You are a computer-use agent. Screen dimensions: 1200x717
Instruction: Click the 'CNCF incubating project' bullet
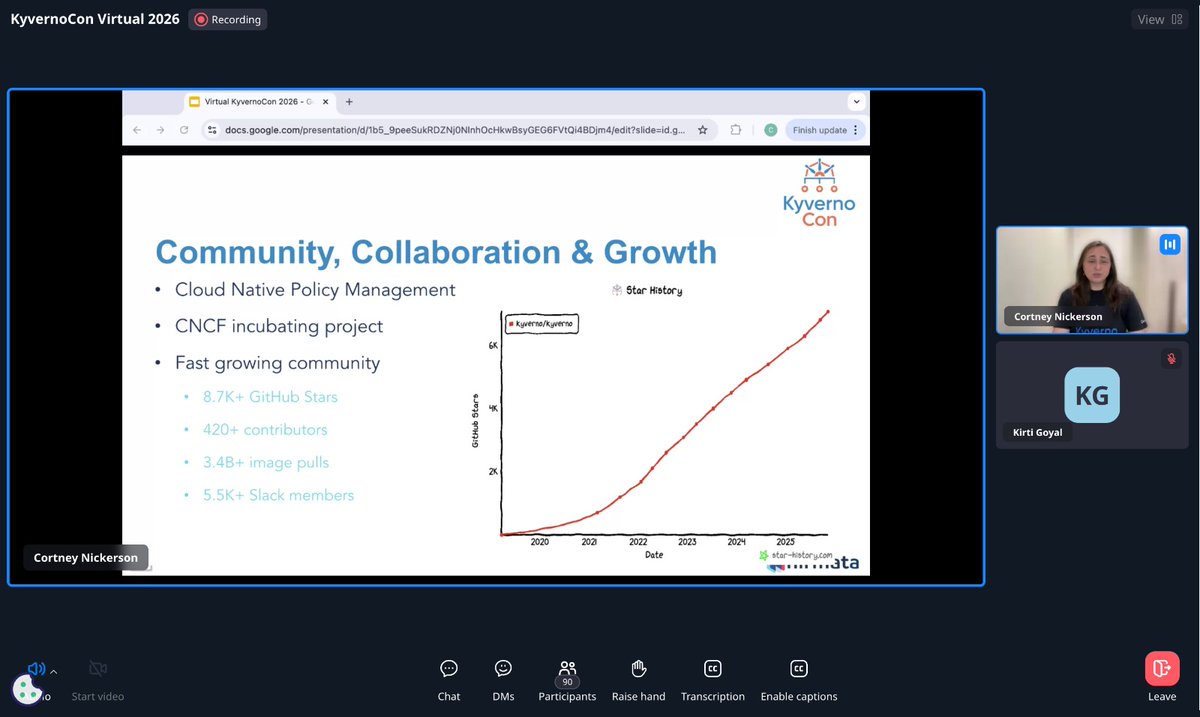coord(279,326)
